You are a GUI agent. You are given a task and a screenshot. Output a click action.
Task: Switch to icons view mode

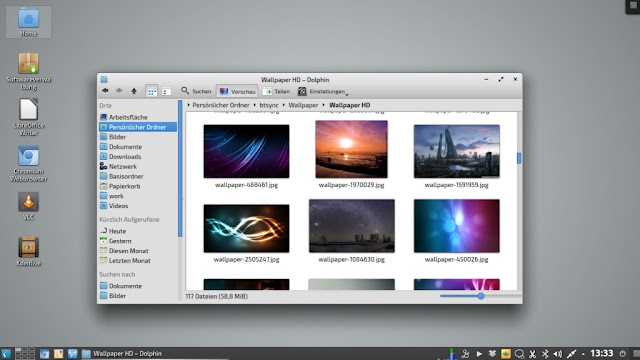tap(152, 91)
